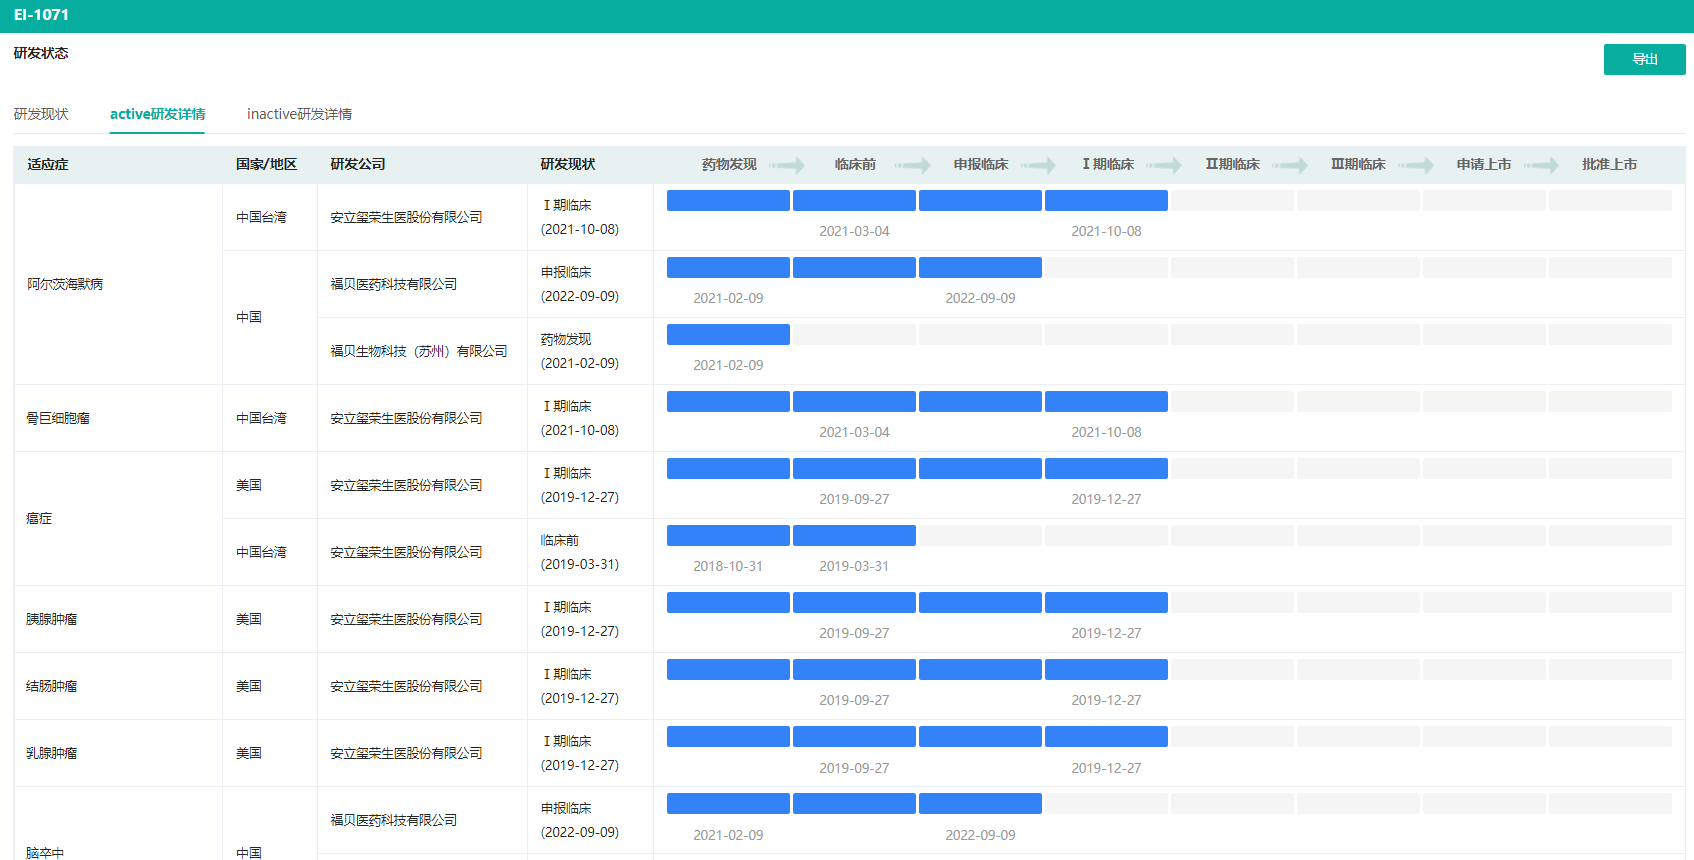Switch to the 研发现状 tab
This screenshot has width=1694, height=860.
tap(41, 114)
